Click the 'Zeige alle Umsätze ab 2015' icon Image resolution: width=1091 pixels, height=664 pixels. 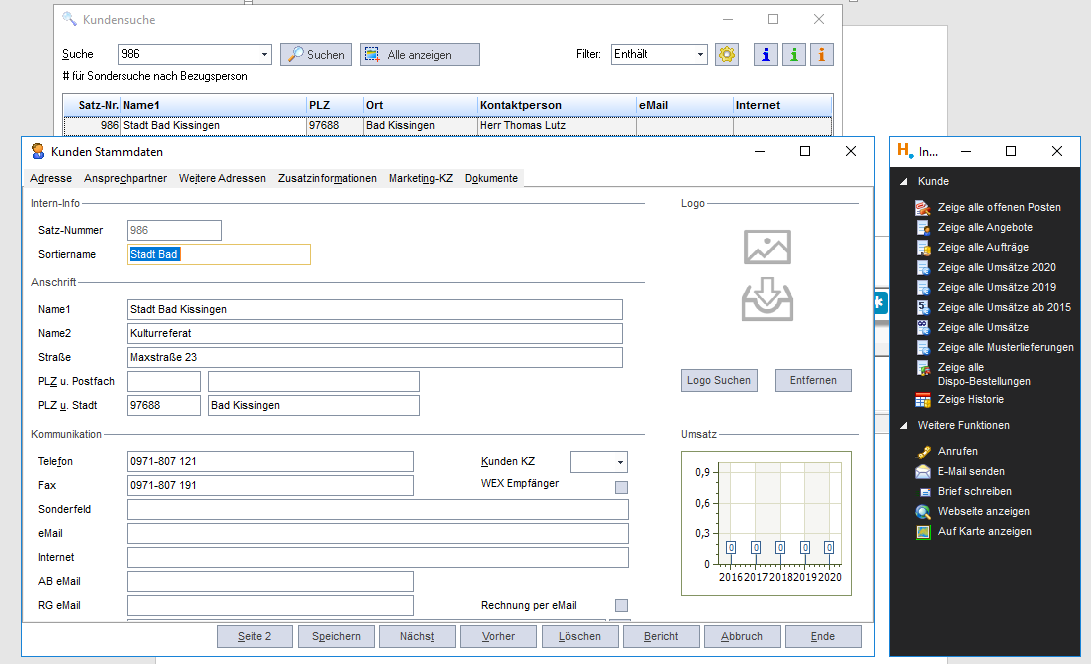[923, 308]
